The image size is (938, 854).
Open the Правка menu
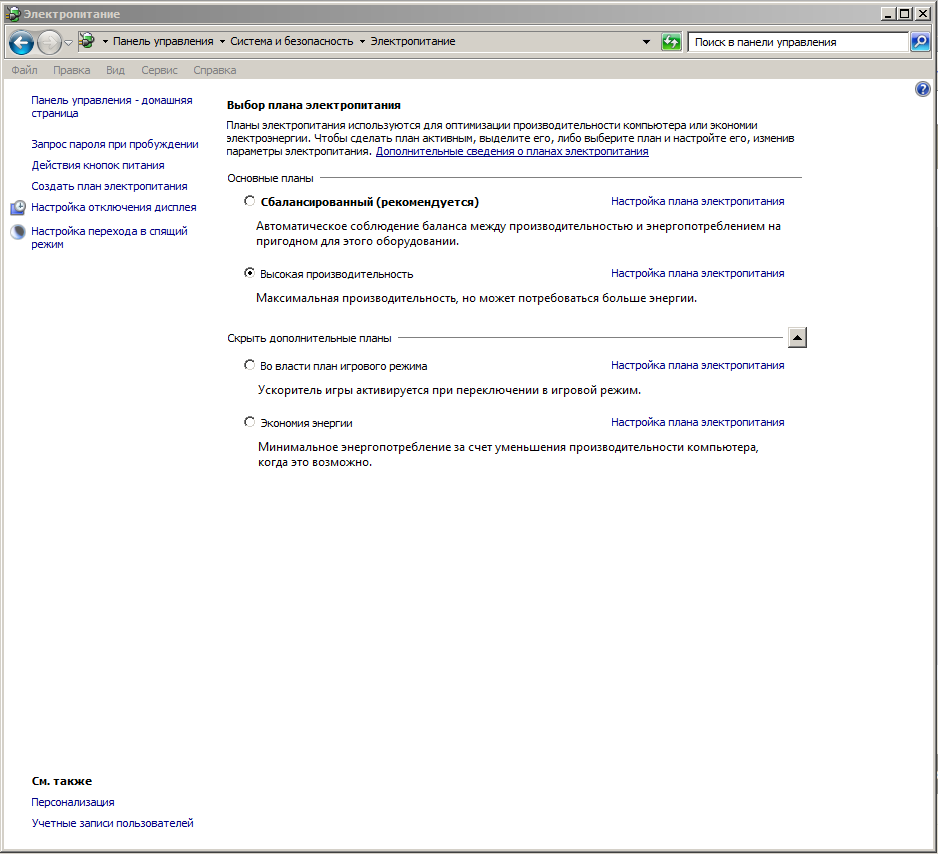(72, 70)
